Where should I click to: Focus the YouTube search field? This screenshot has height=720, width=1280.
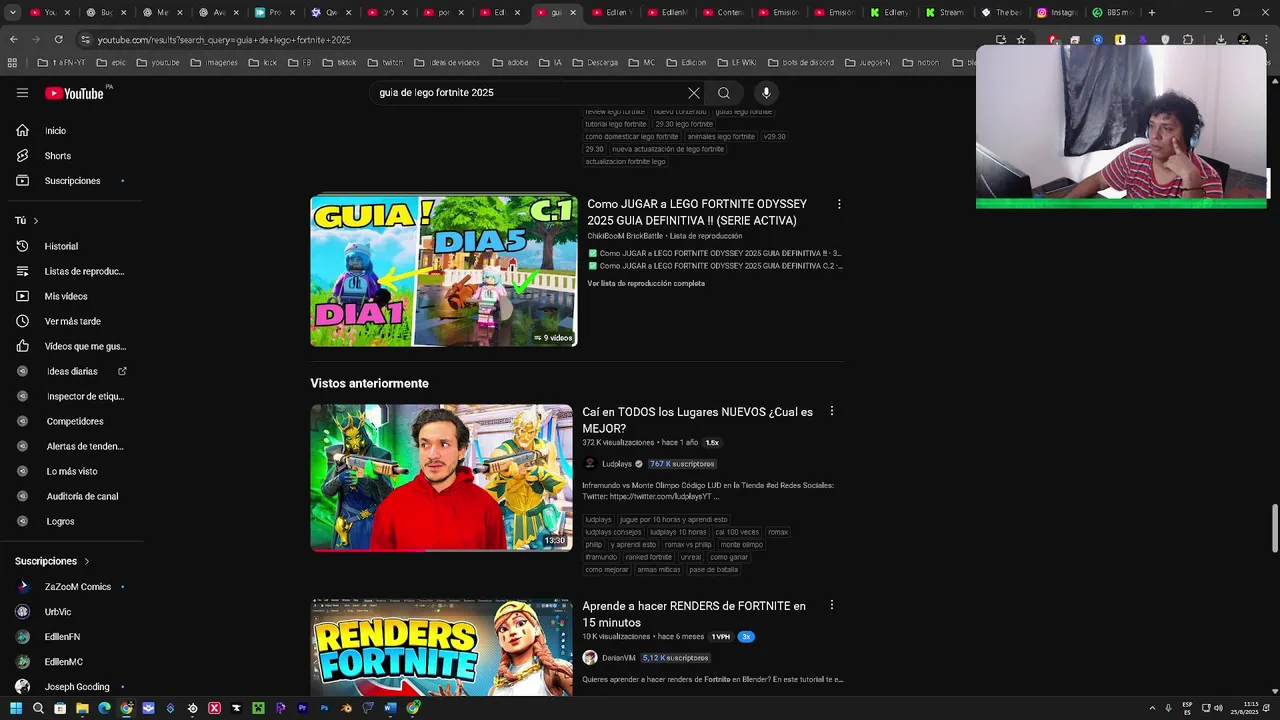point(528,93)
